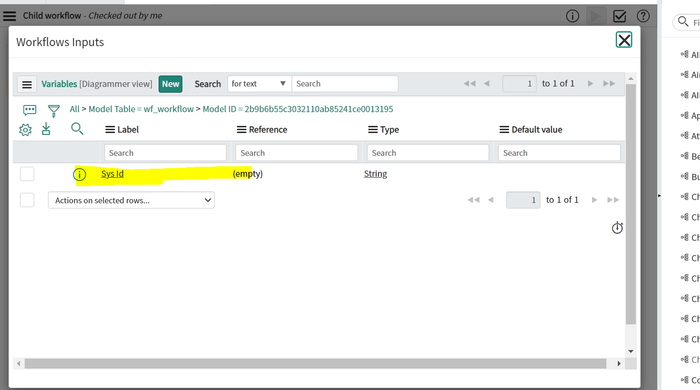Click the funnel filter icon
700x390 pixels.
coord(54,111)
